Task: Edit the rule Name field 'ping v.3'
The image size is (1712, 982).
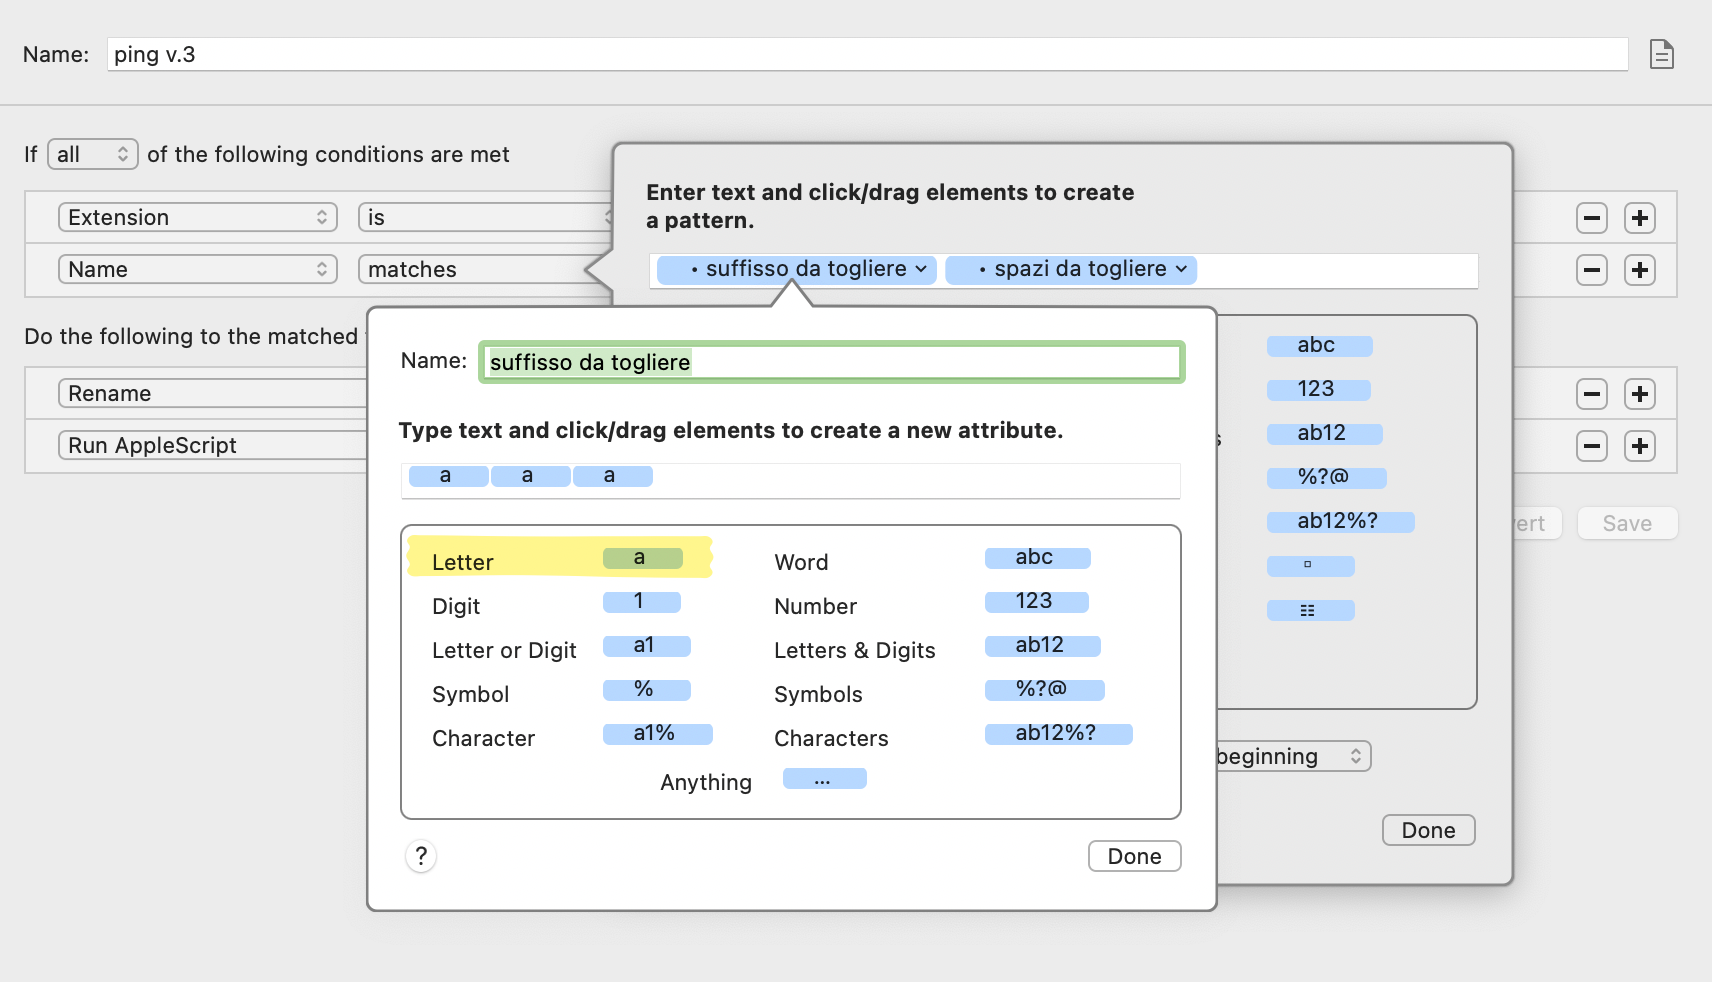Action: (x=868, y=54)
